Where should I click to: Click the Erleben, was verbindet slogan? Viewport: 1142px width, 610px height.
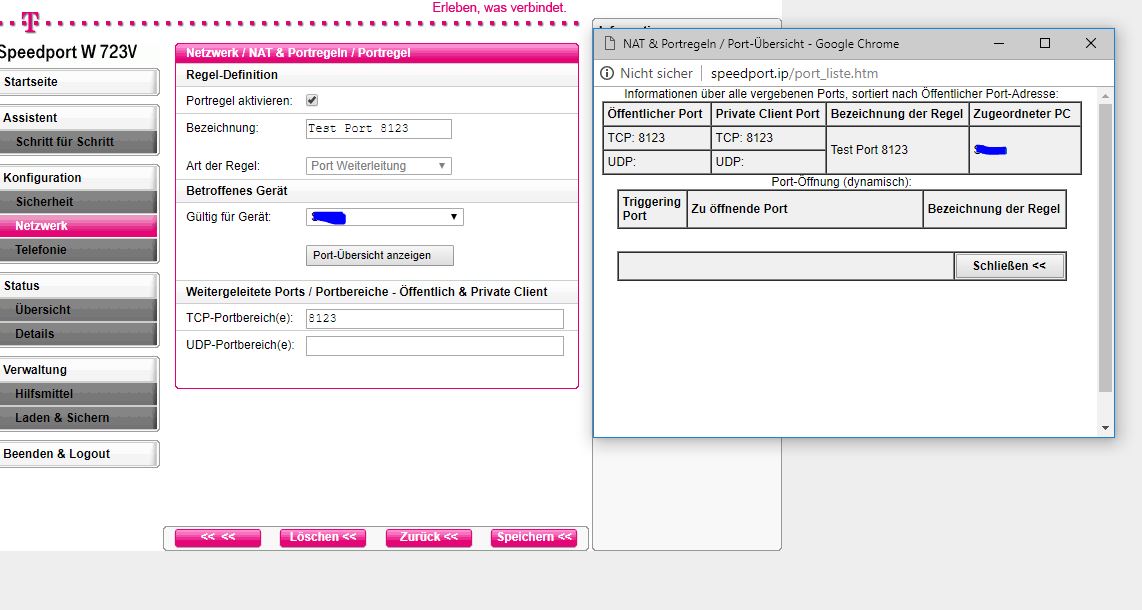(499, 8)
